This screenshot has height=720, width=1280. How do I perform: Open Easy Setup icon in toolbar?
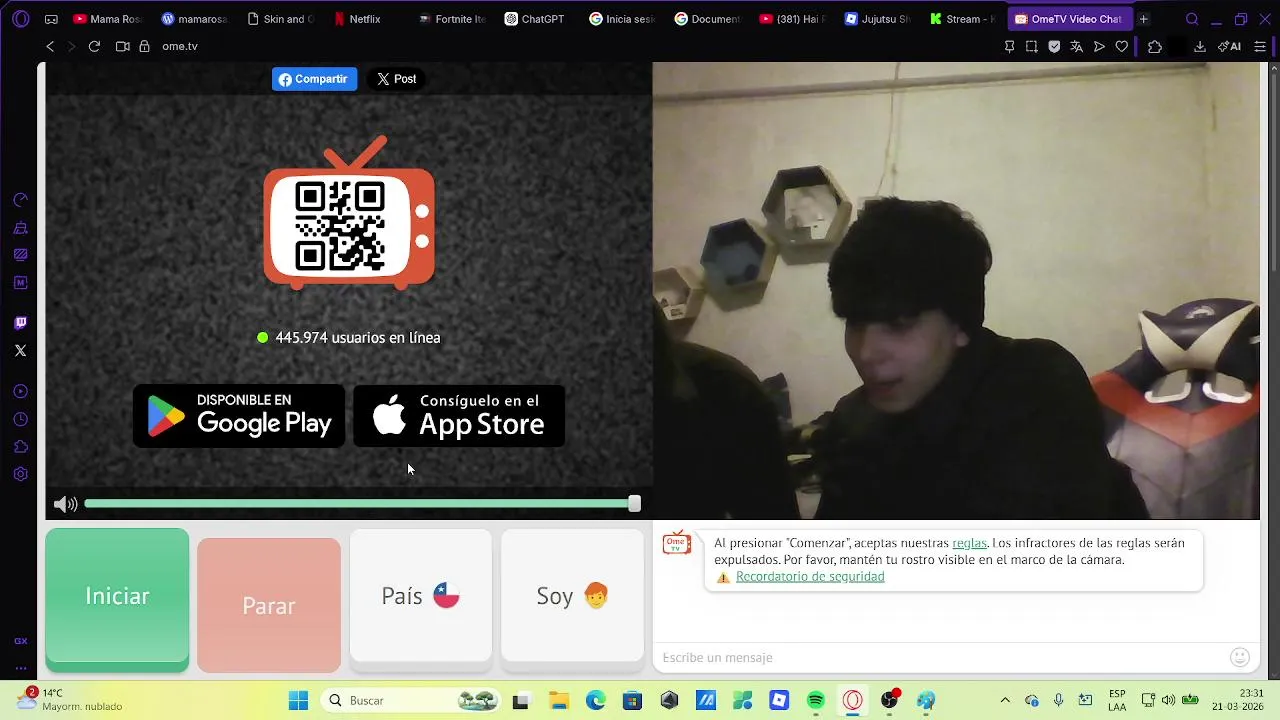1260,46
